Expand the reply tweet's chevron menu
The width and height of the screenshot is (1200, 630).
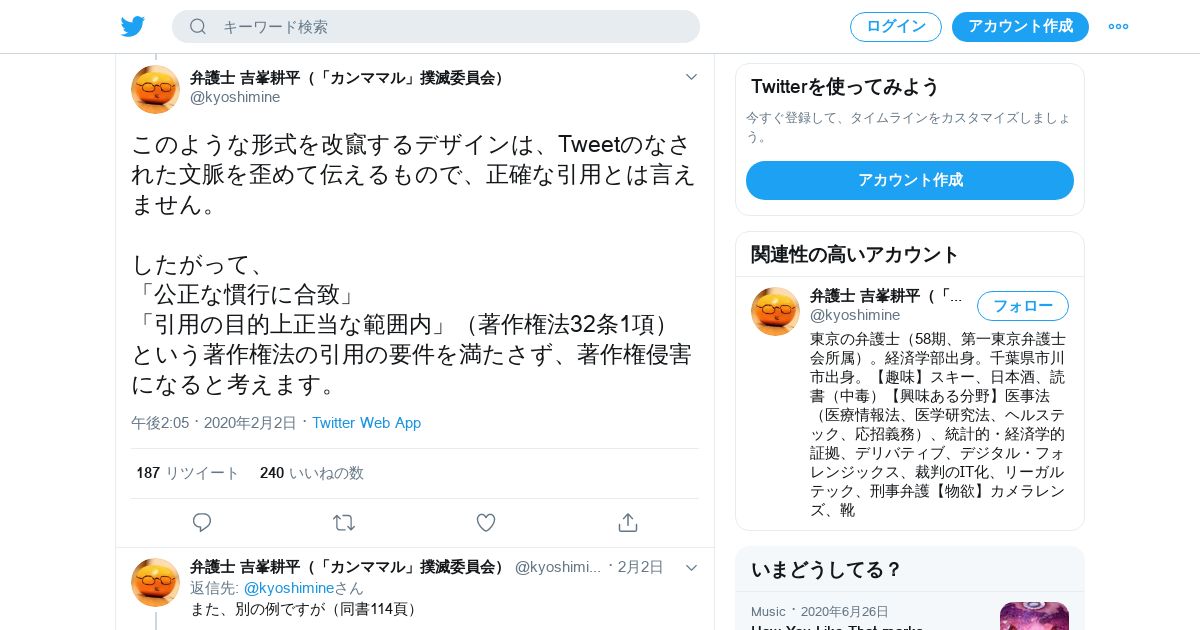point(691,567)
